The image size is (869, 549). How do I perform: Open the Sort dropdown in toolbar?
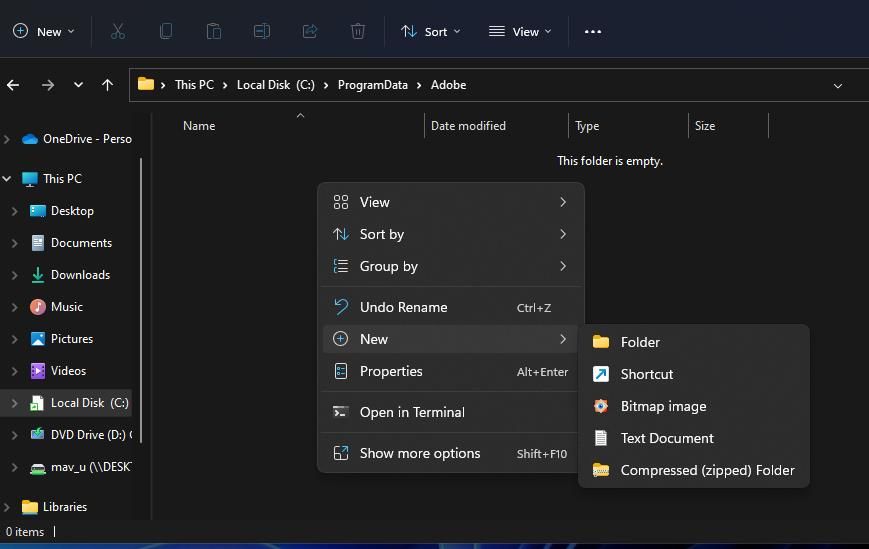[431, 32]
